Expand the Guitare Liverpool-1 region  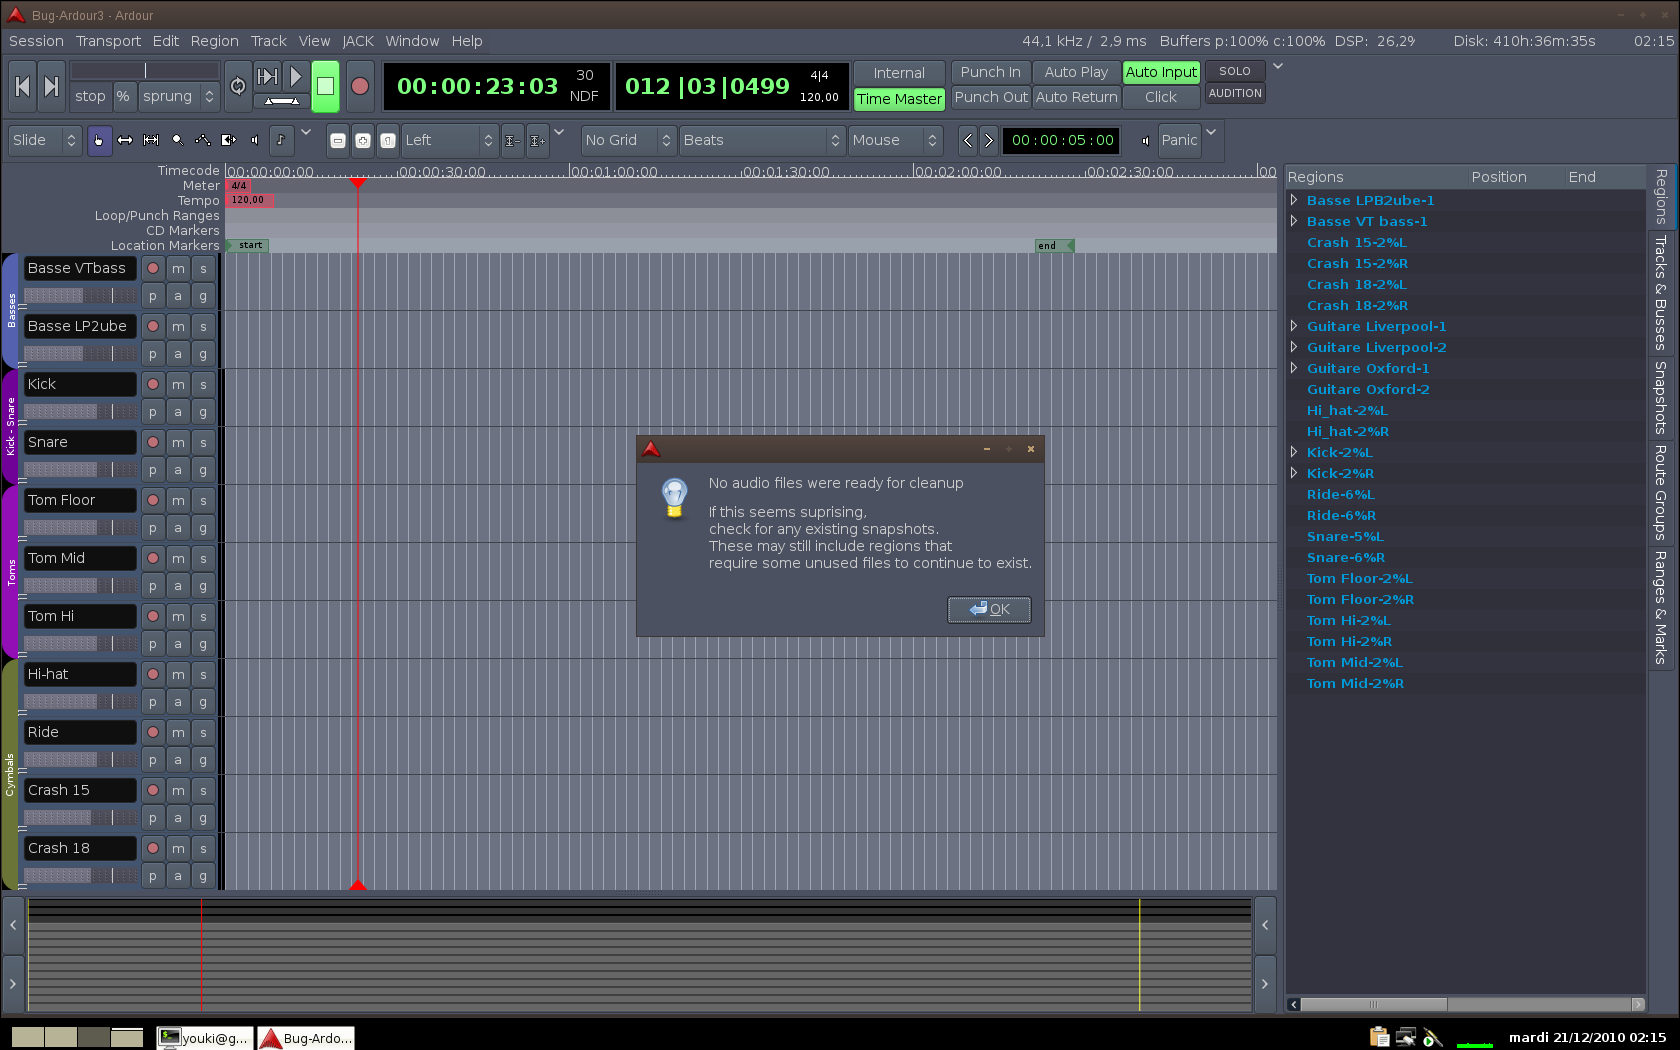1294,326
